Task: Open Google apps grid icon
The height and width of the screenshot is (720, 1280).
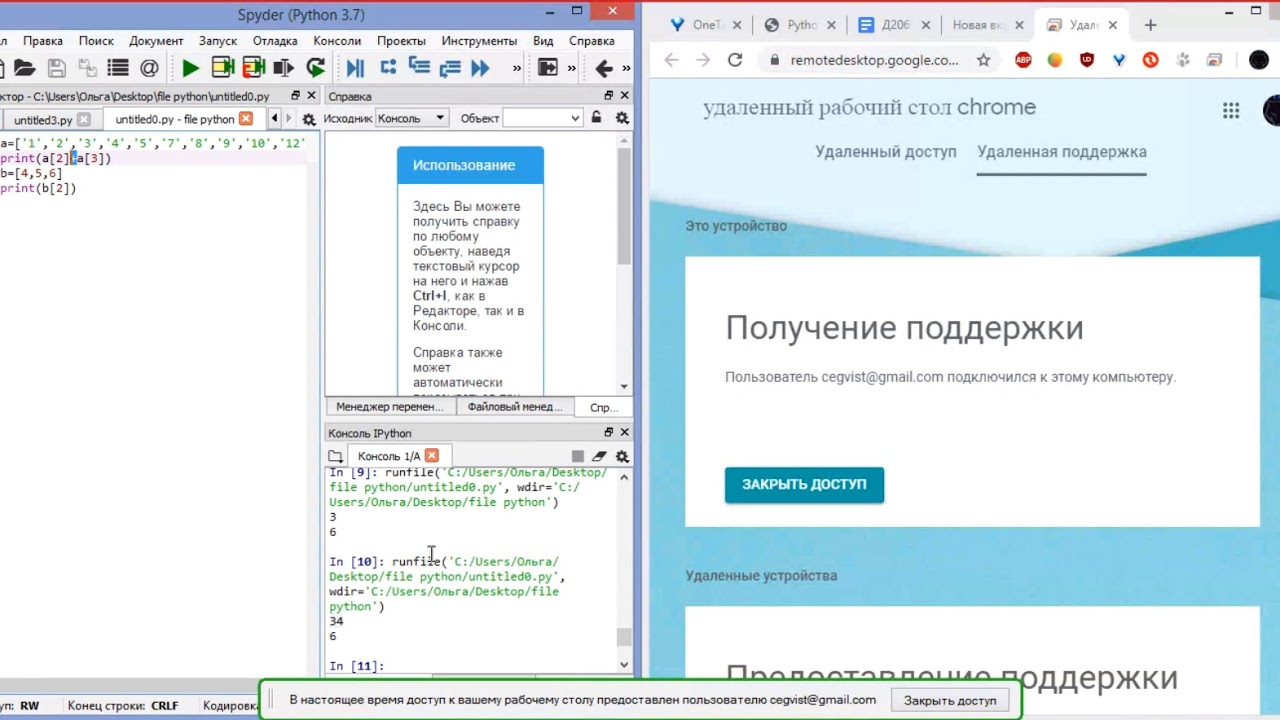Action: coord(1231,111)
